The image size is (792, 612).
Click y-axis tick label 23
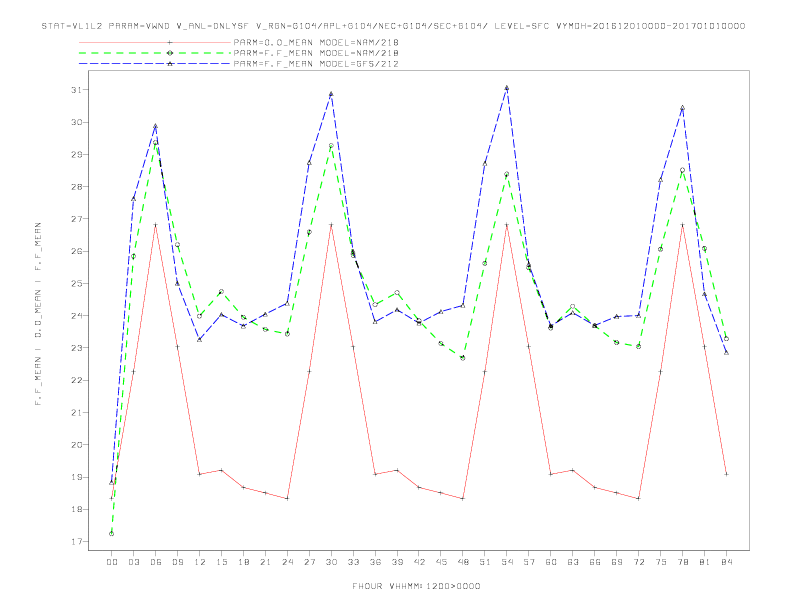click(x=76, y=348)
